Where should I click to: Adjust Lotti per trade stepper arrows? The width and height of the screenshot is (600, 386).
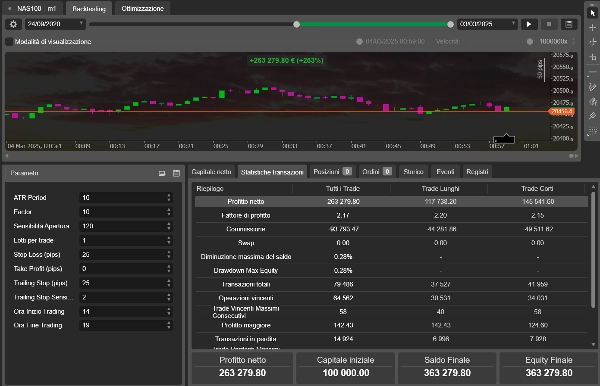(169, 240)
